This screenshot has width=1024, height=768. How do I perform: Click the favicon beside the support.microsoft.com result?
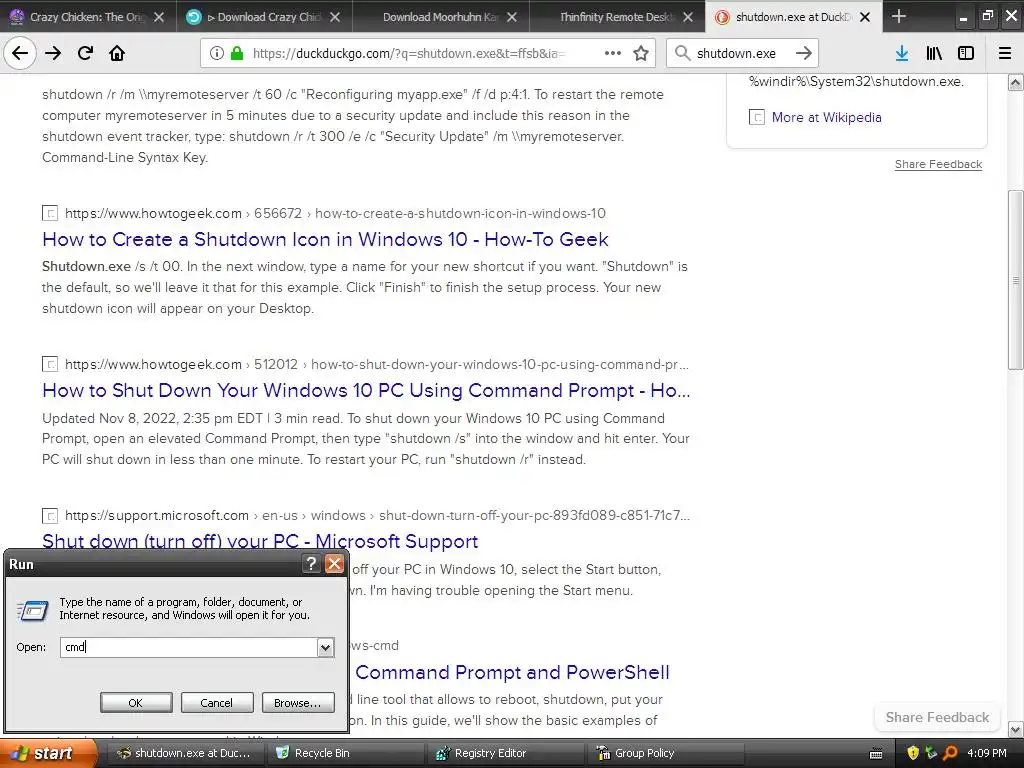(x=50, y=515)
